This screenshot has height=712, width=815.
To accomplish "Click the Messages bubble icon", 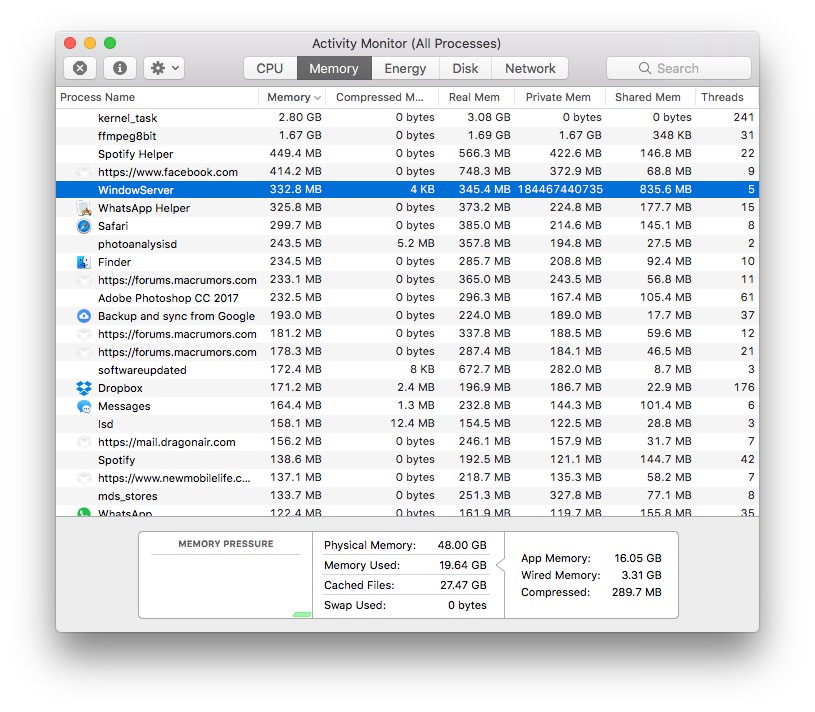I will [84, 406].
